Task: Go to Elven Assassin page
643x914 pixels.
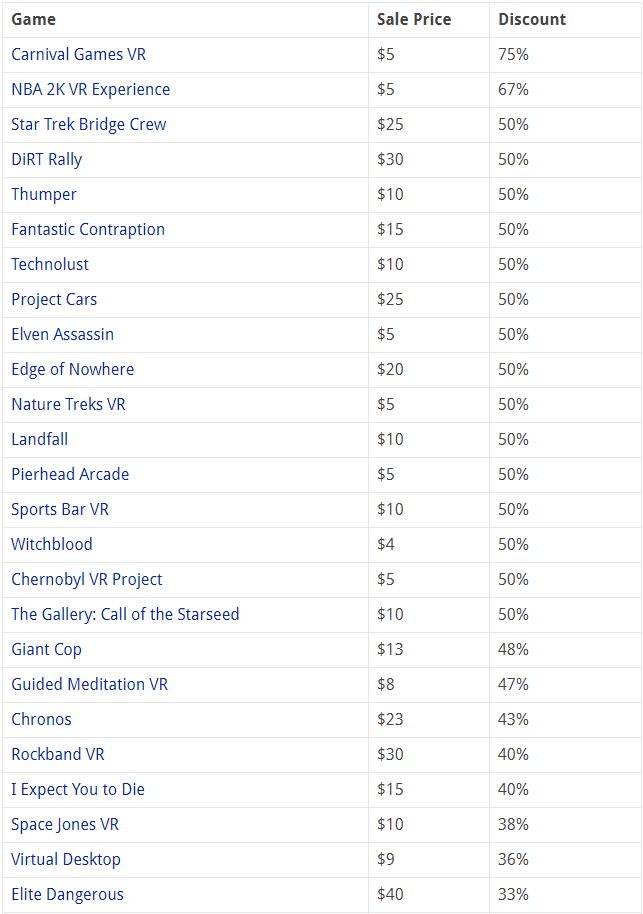Action: [x=62, y=334]
